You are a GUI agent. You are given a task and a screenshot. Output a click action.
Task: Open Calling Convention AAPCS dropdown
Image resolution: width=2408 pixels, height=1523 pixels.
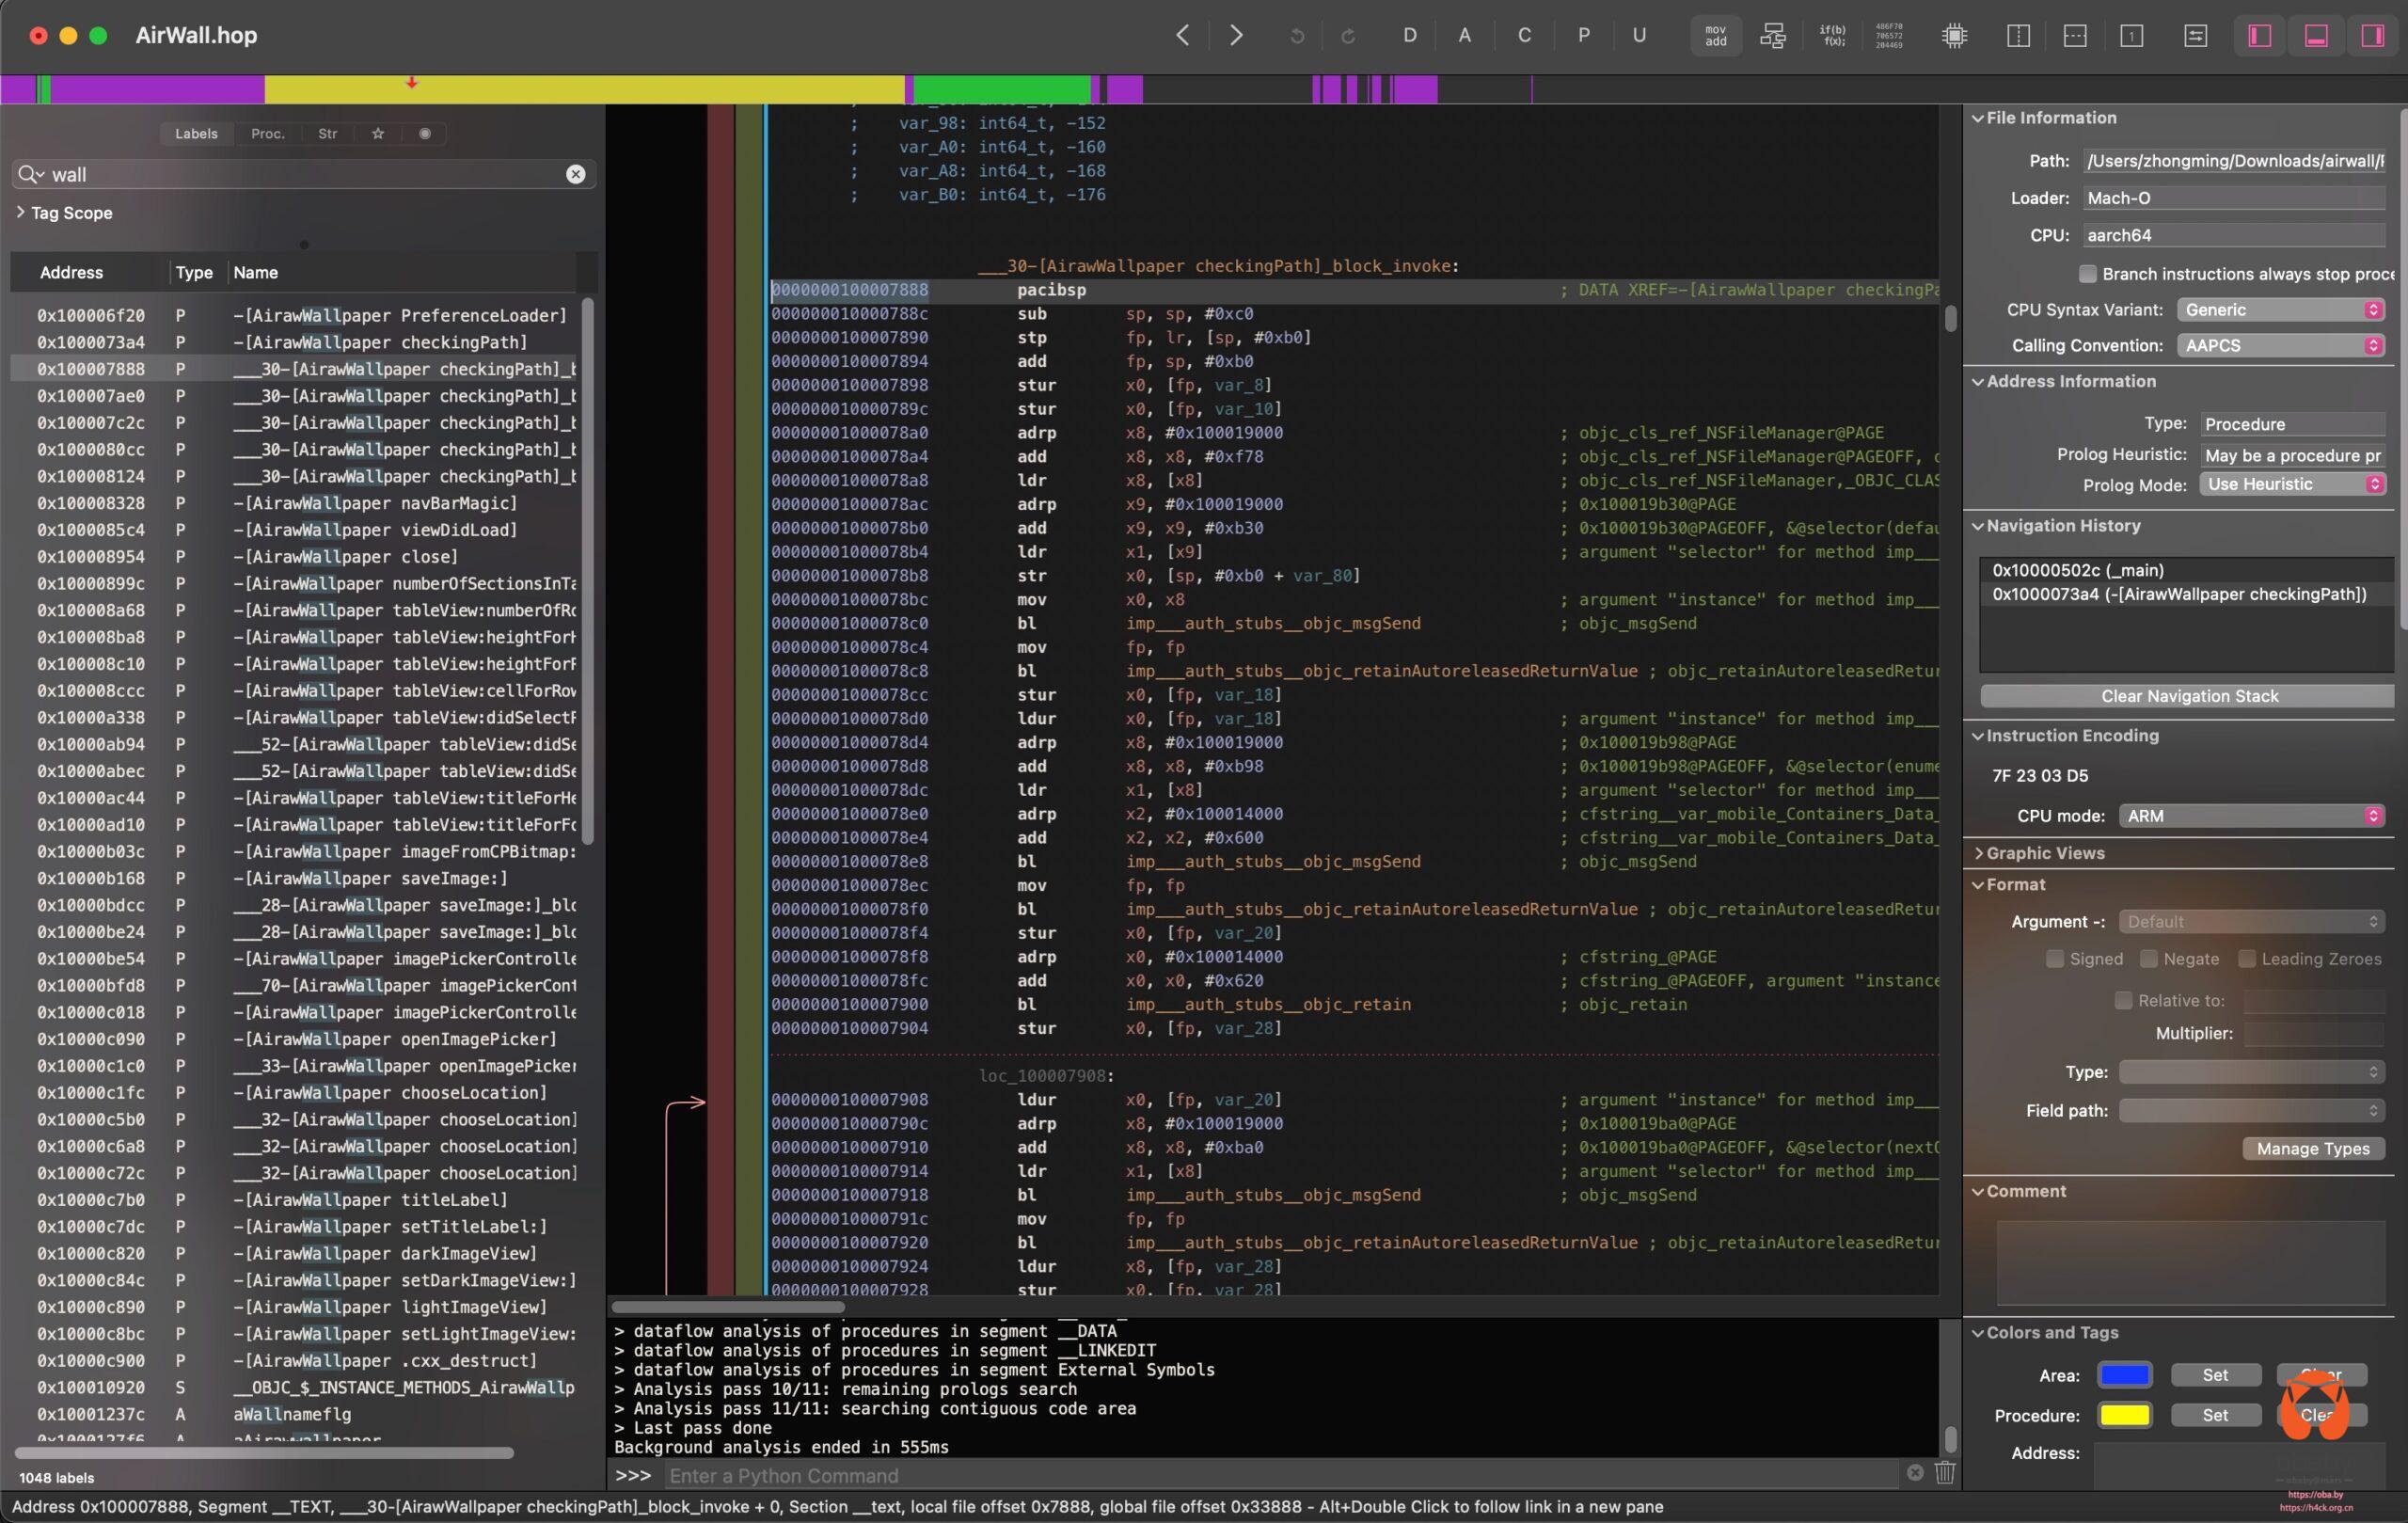coord(2281,345)
